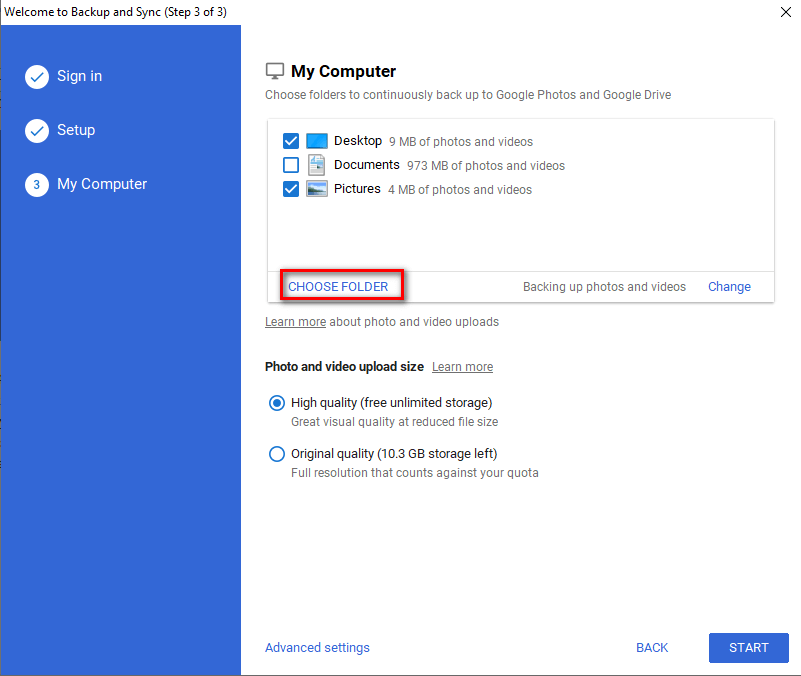
Task: Disable Pictures folder backup
Action: click(290, 189)
